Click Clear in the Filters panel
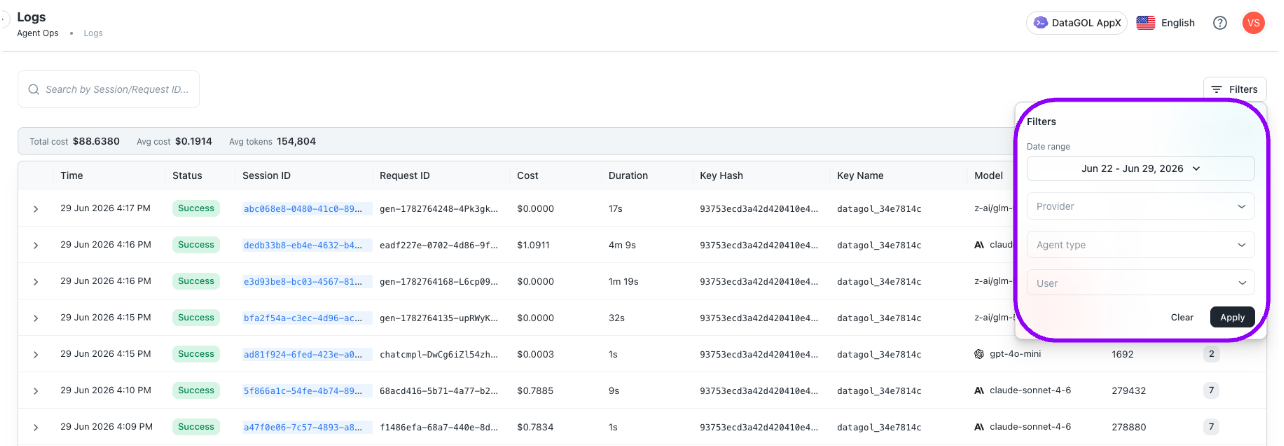 tap(1182, 317)
